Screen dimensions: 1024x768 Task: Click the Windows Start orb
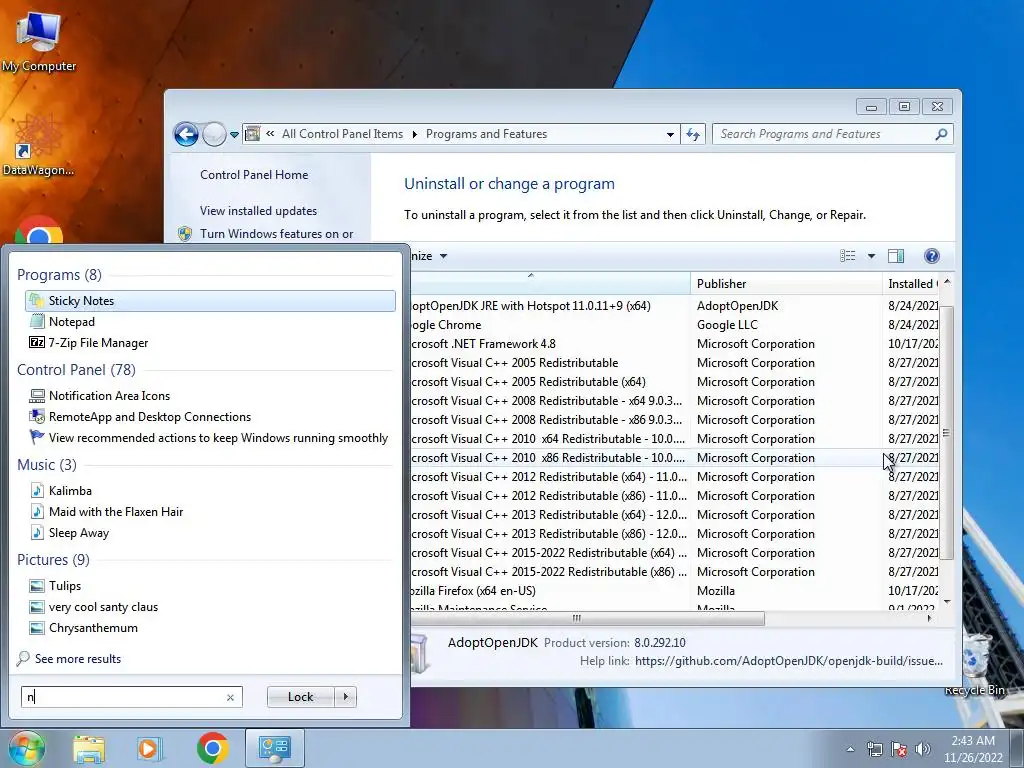coord(26,748)
